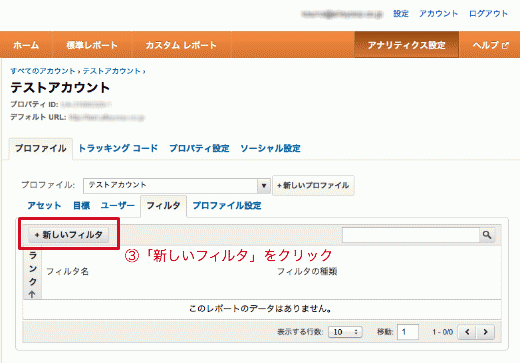Click the blurred account email text
Image resolution: width=520 pixels, height=363 pixels.
342,14
